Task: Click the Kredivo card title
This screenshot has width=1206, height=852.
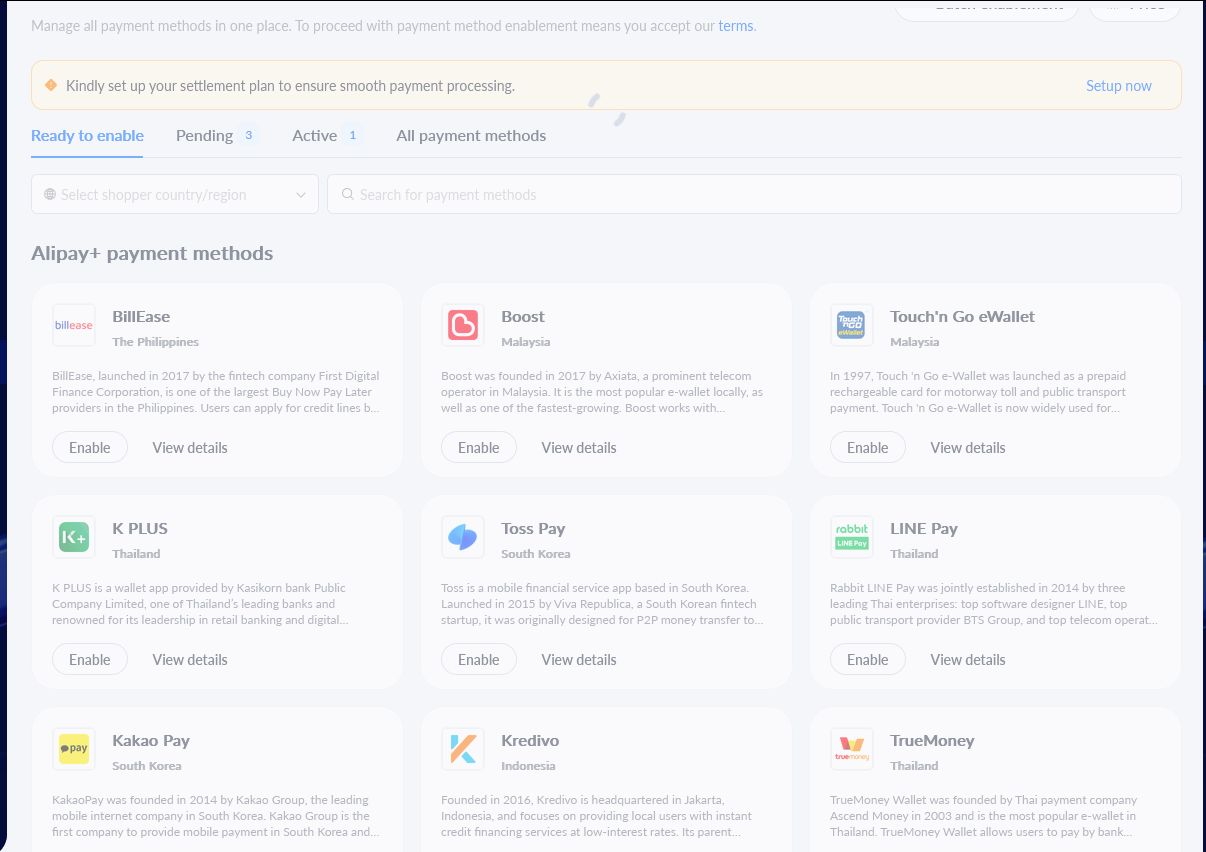Action: [x=530, y=741]
